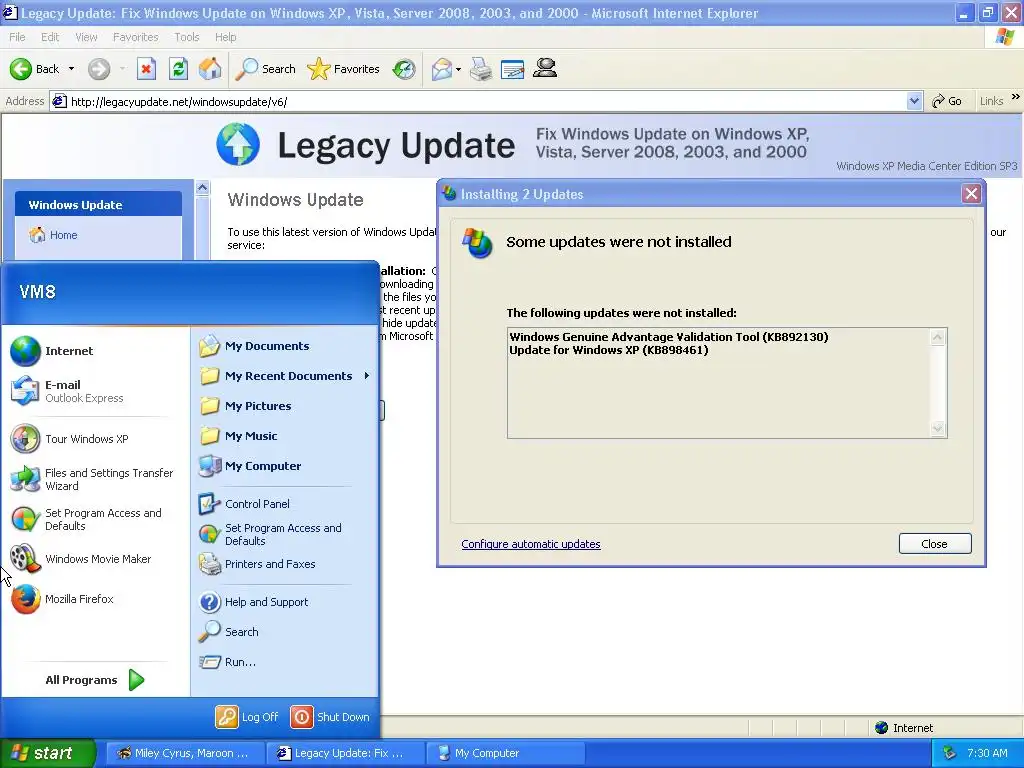The height and width of the screenshot is (768, 1024).
Task: Open the View menu
Action: pyautogui.click(x=86, y=37)
